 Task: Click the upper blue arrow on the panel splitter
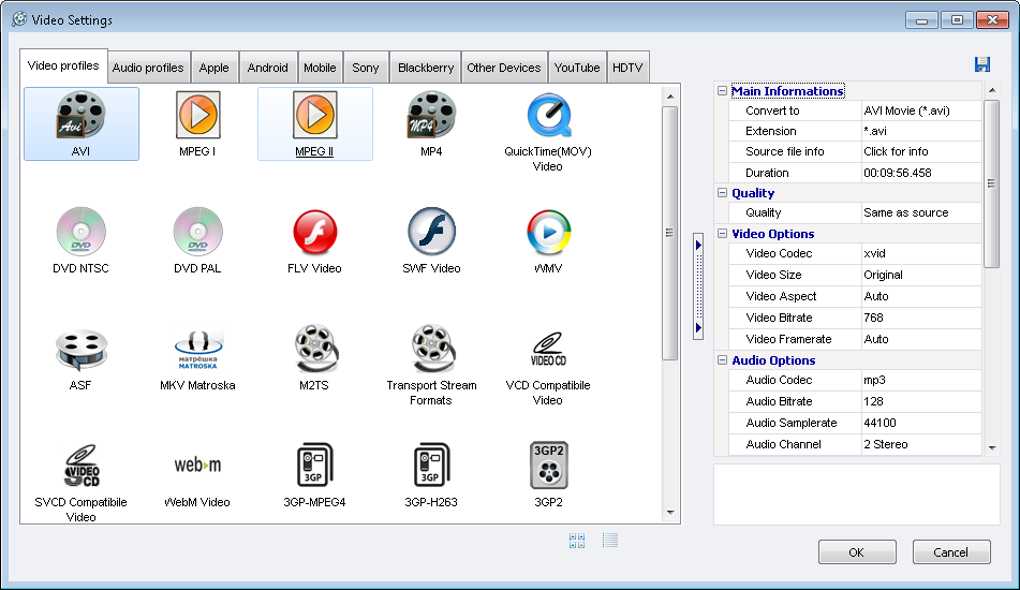698,245
